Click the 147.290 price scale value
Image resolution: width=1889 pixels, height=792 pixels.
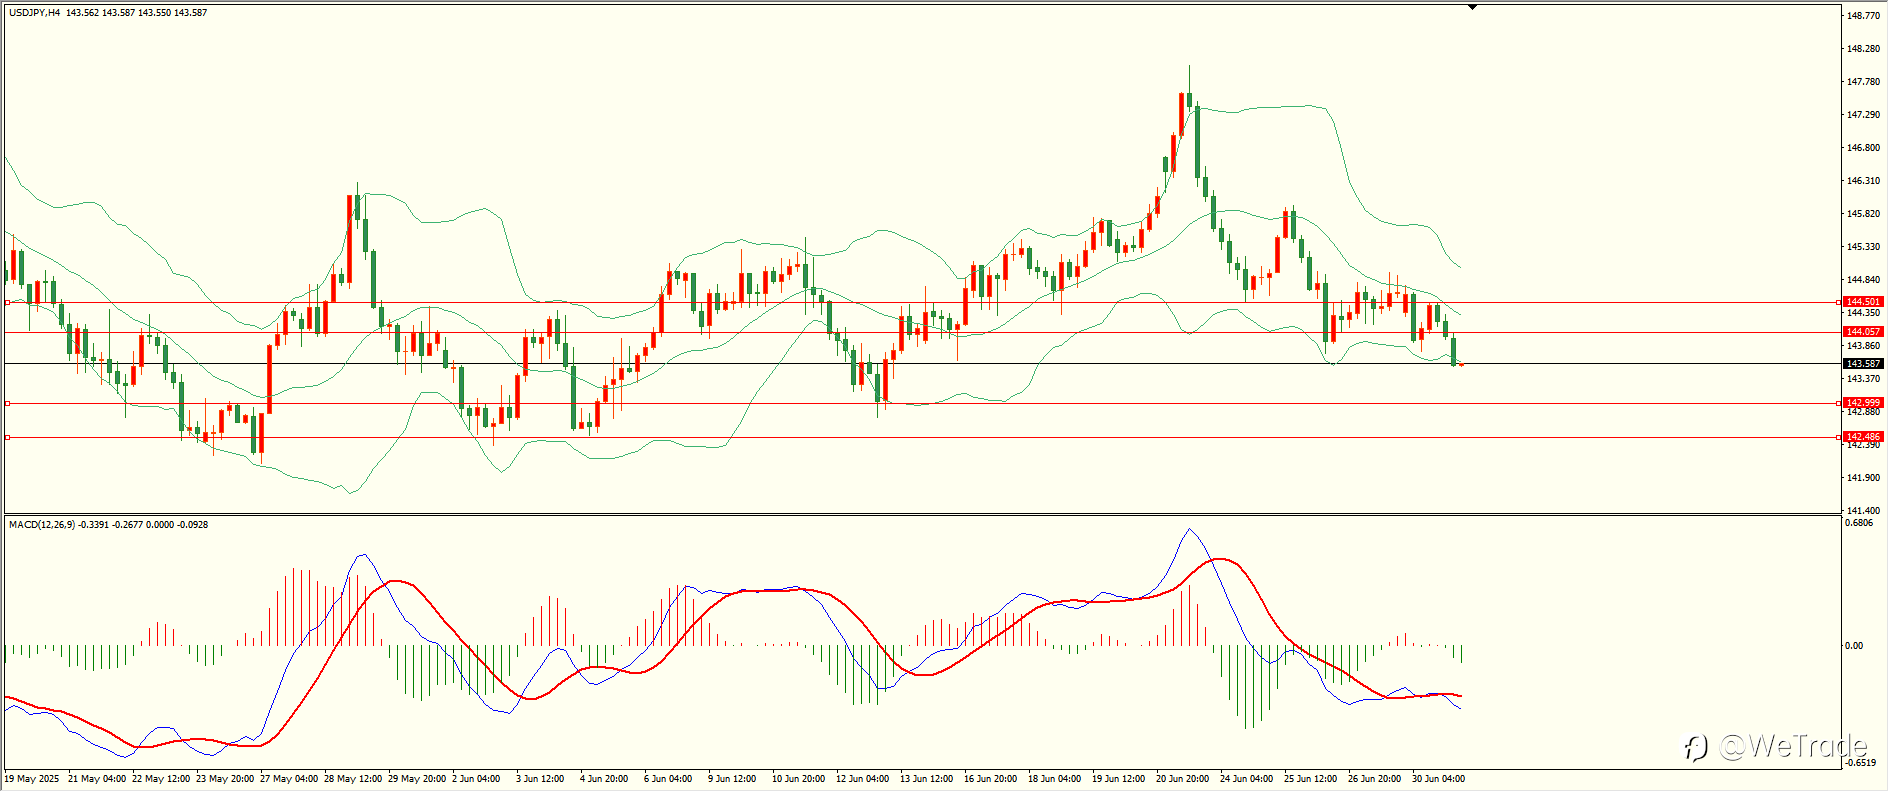click(x=1862, y=115)
